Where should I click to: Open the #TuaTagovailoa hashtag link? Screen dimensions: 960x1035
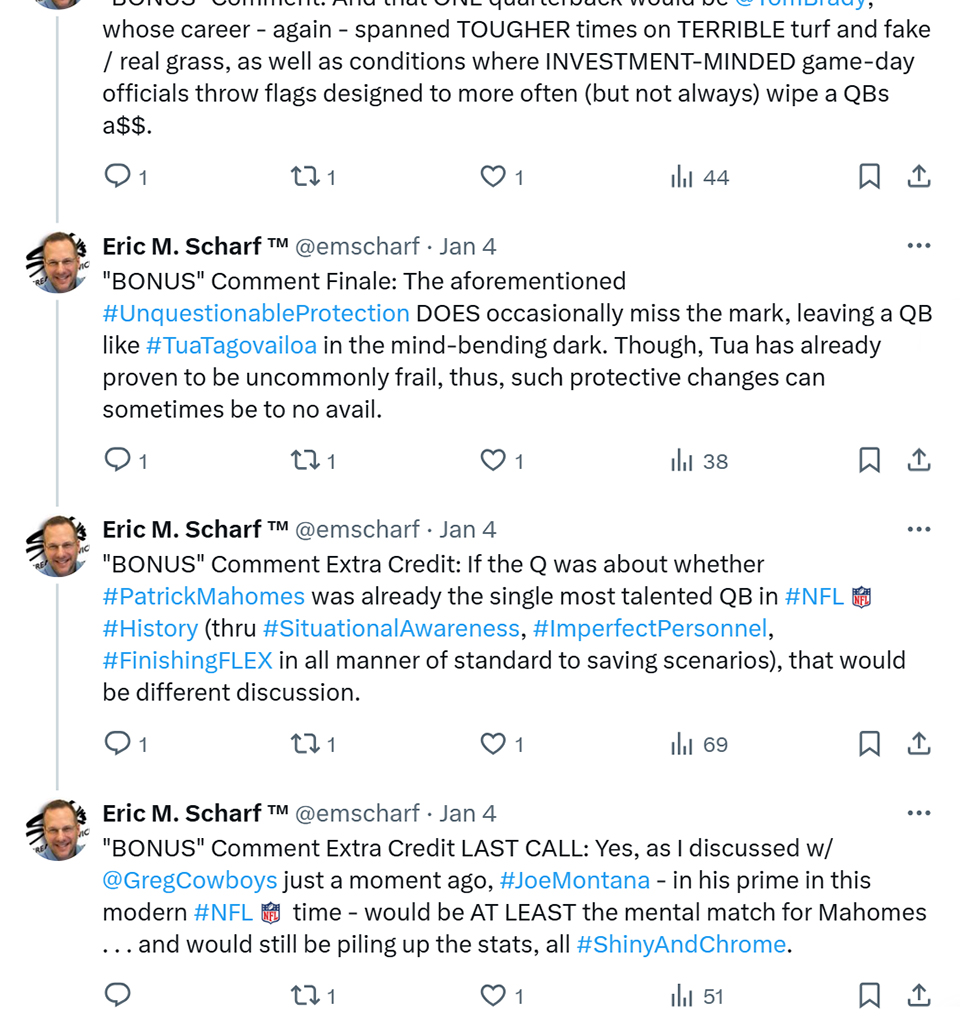(231, 345)
